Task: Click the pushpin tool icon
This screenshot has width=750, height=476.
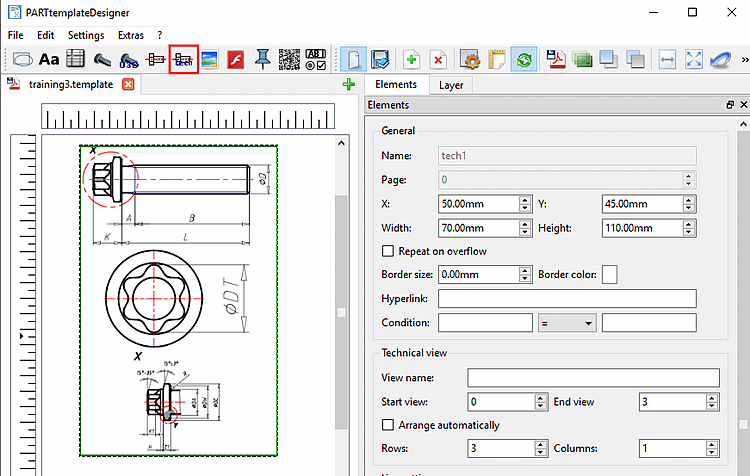Action: point(263,60)
